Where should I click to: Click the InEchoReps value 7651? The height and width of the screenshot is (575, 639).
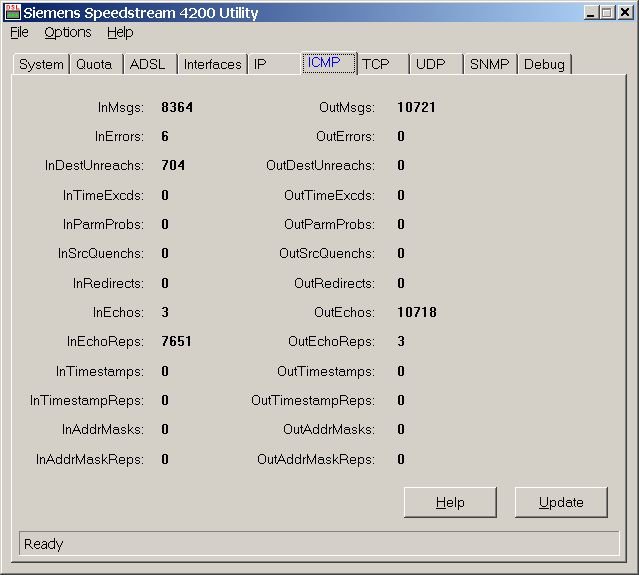[176, 341]
